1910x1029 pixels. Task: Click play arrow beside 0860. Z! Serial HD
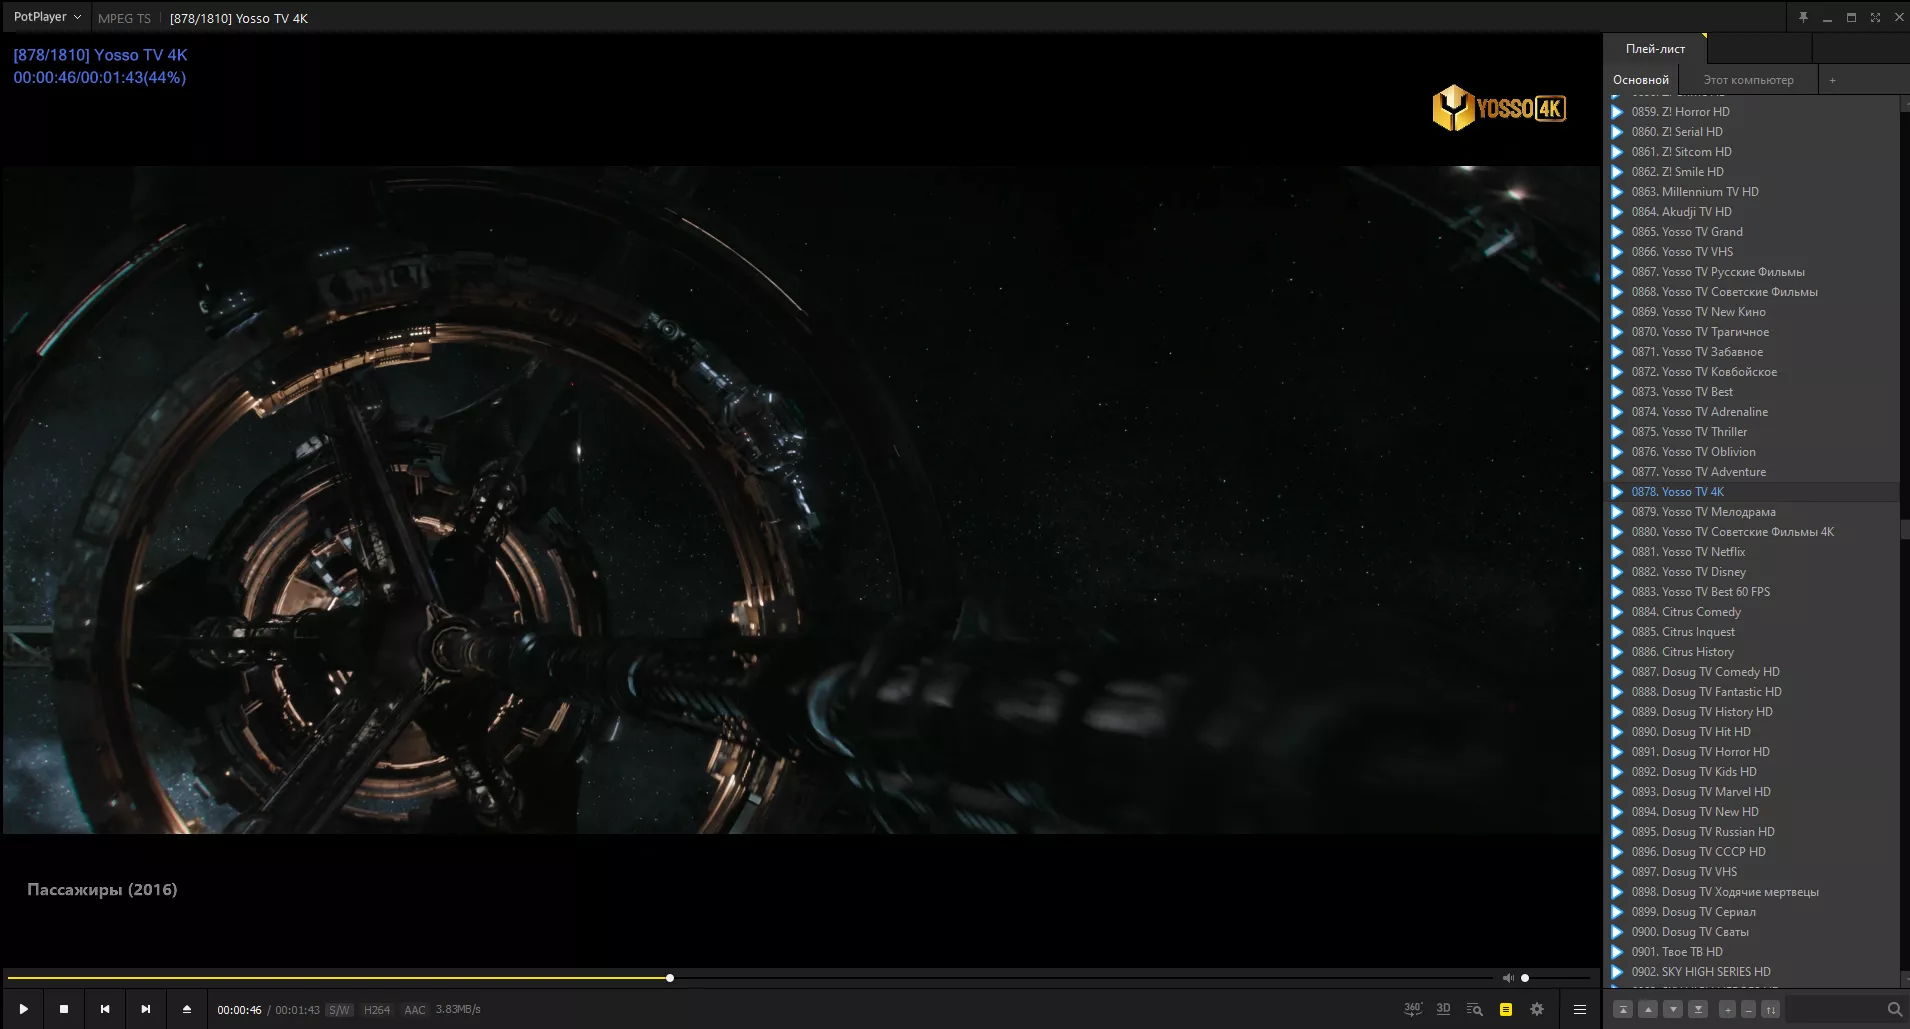pos(1617,132)
